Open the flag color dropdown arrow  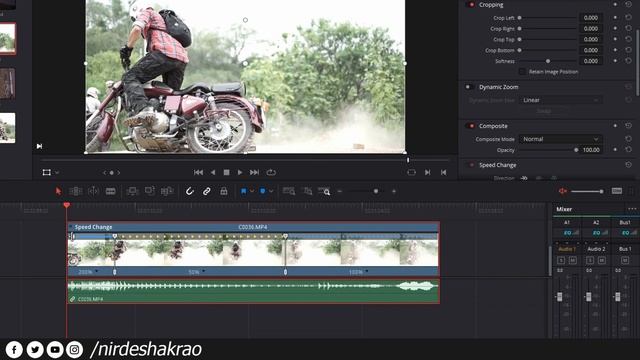(252, 191)
